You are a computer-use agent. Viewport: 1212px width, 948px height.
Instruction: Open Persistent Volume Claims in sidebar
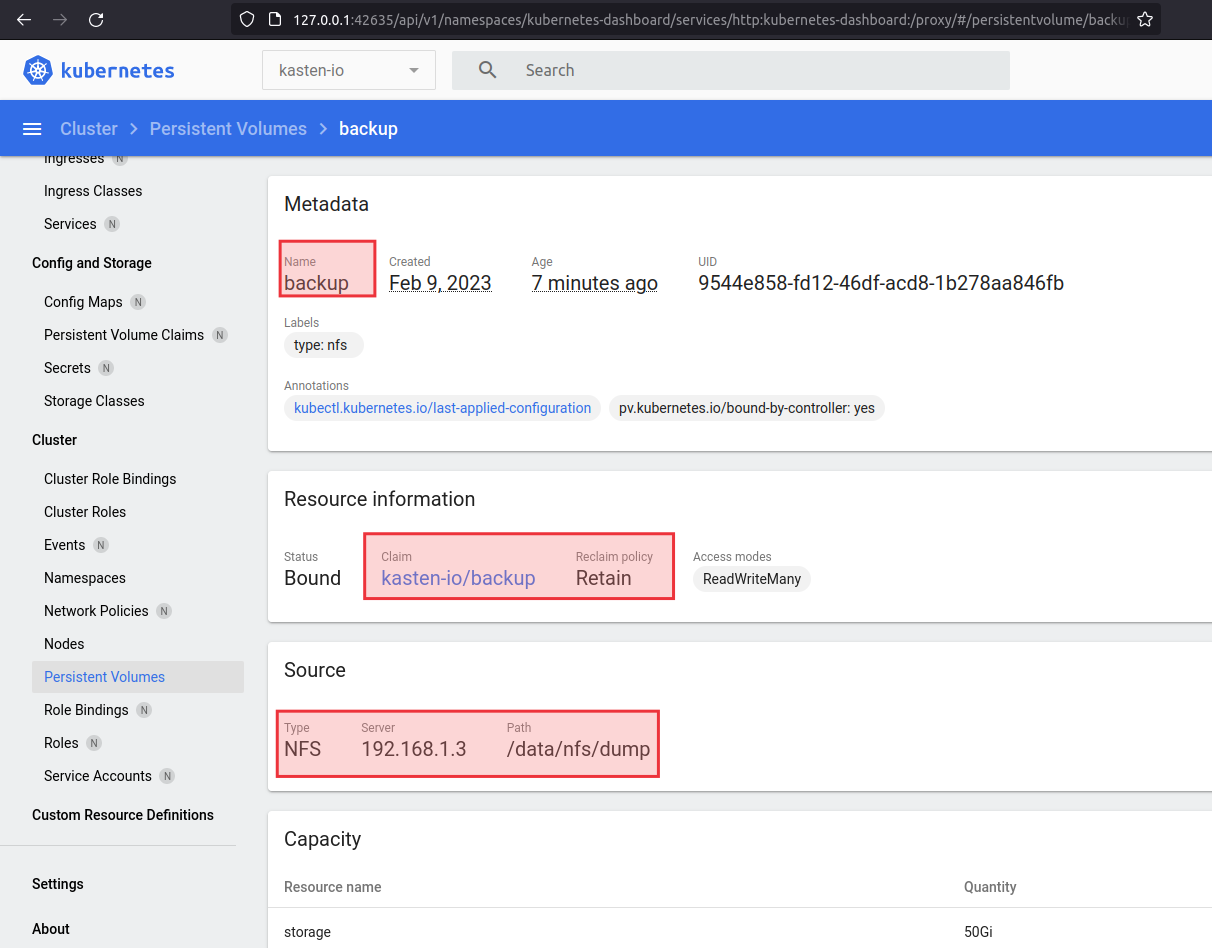124,335
